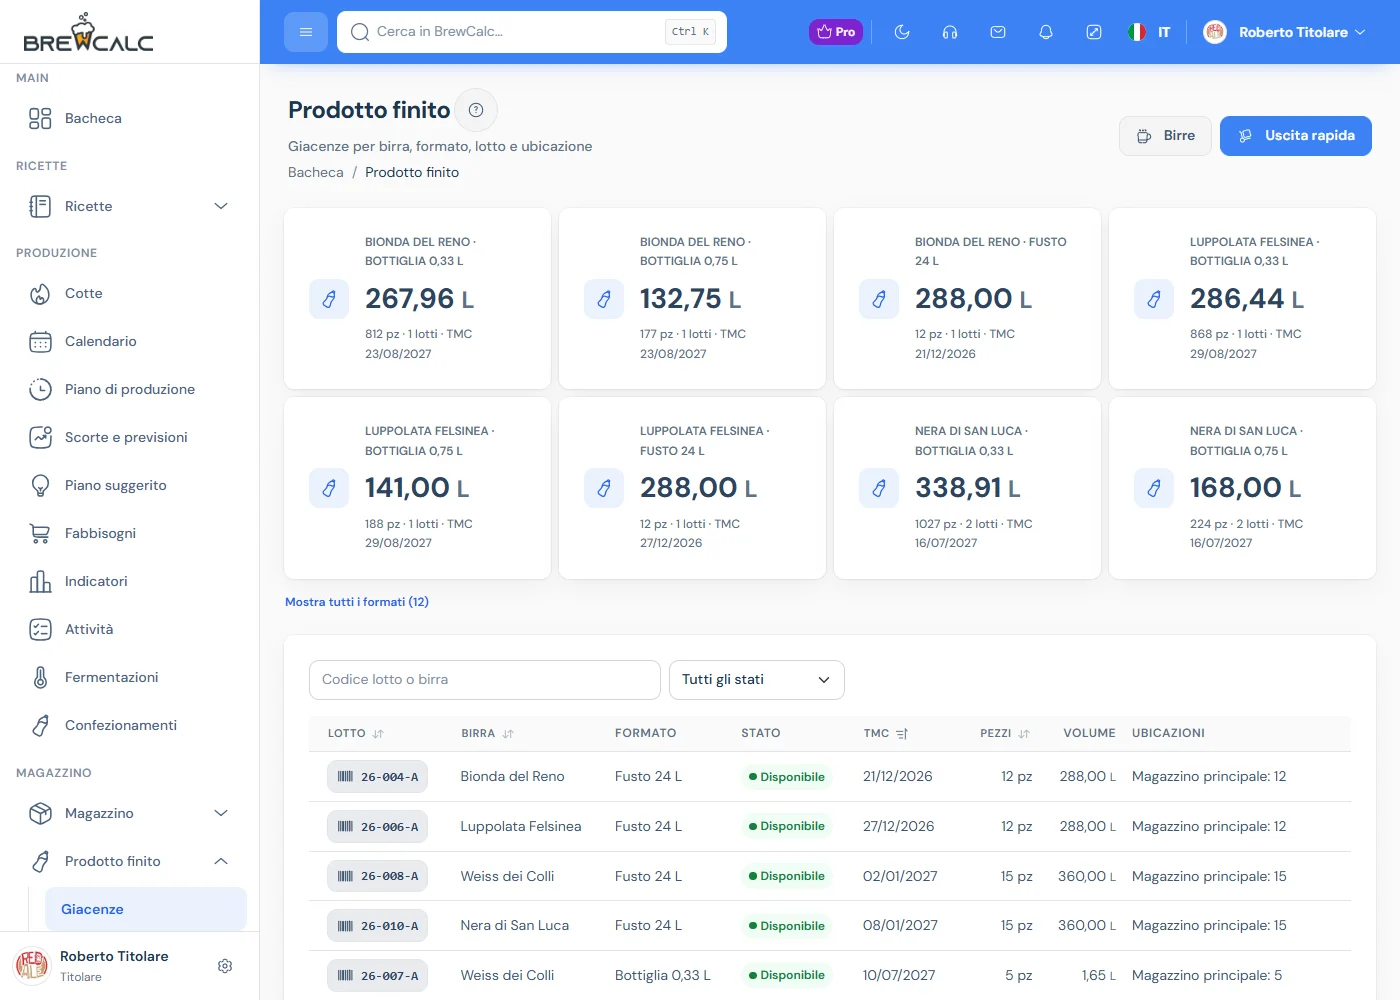Collapse the Prodotto finito sidebar menu
The image size is (1400, 1000).
point(130,861)
